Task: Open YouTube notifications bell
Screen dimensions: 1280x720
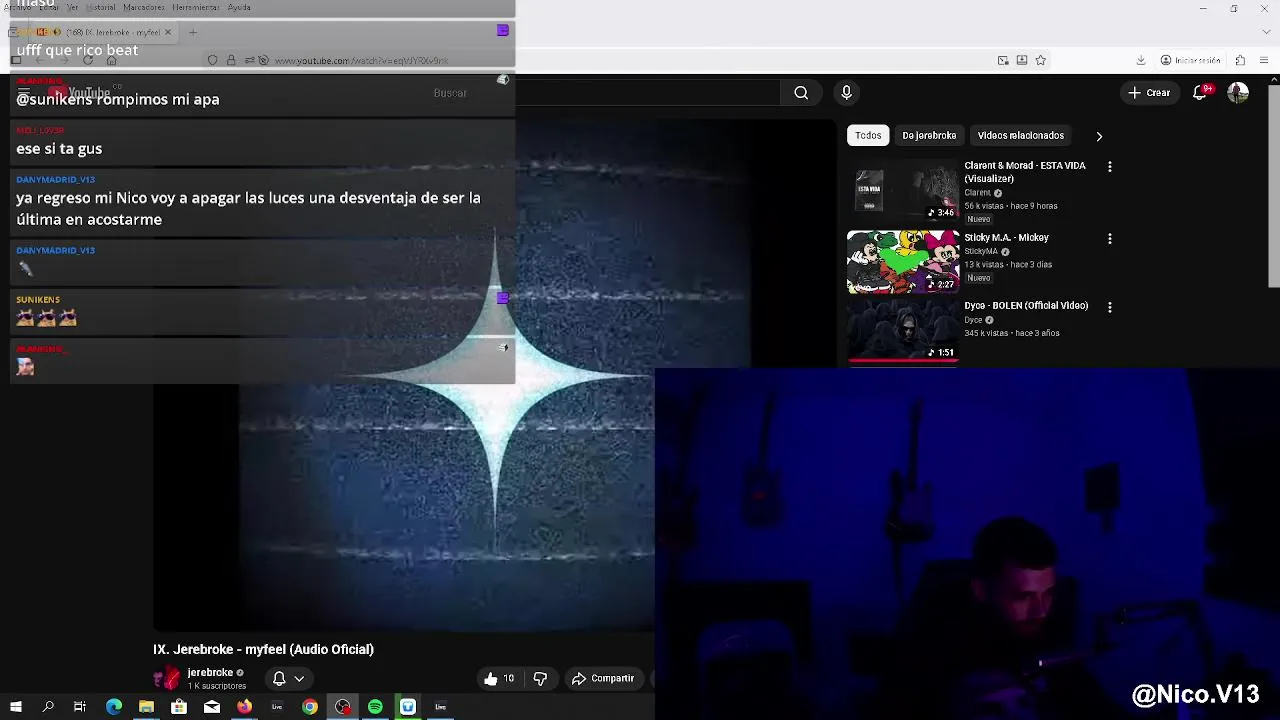Action: (x=1200, y=93)
